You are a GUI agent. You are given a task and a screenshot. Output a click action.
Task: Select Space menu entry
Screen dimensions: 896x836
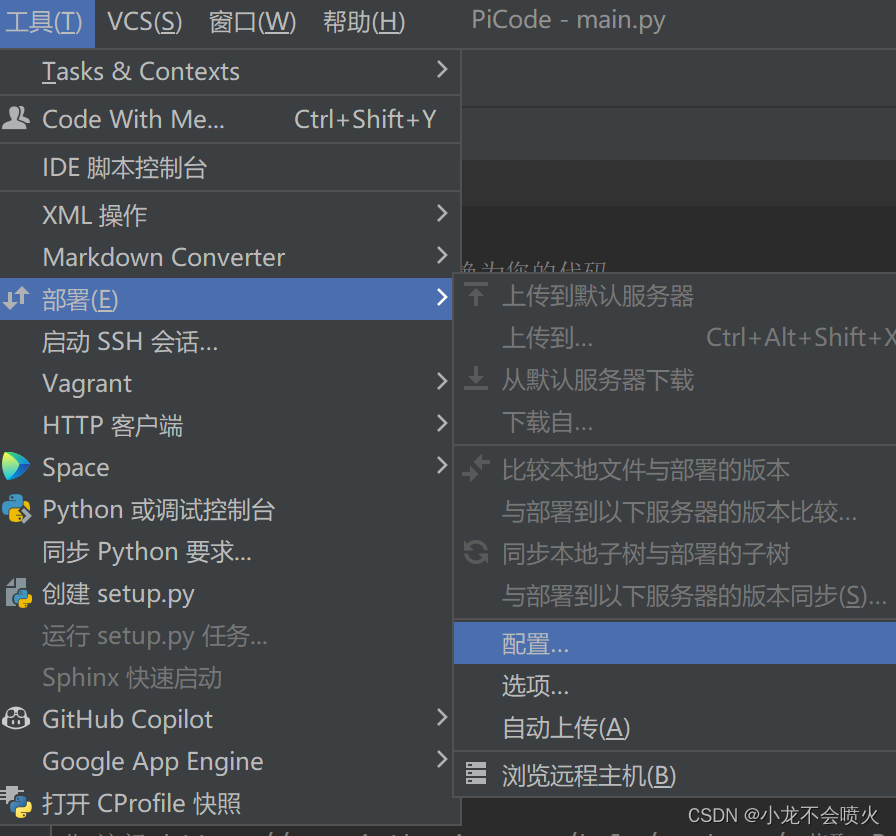[226, 467]
